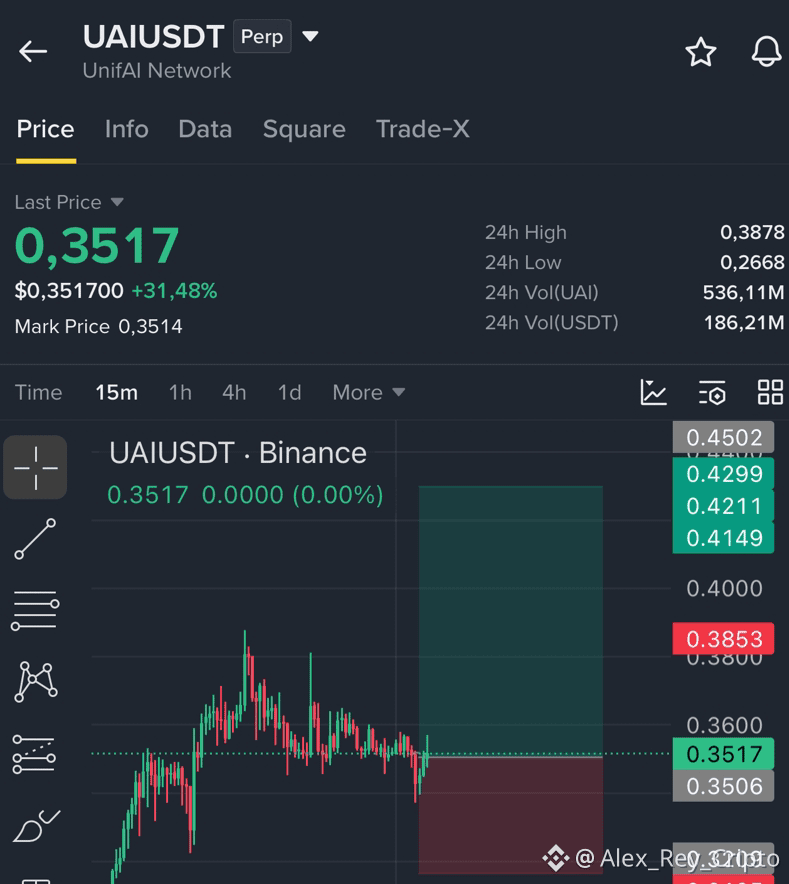
Task: Click the 24h Vol(USDT) value 186,21M
Action: pyautogui.click(x=744, y=323)
